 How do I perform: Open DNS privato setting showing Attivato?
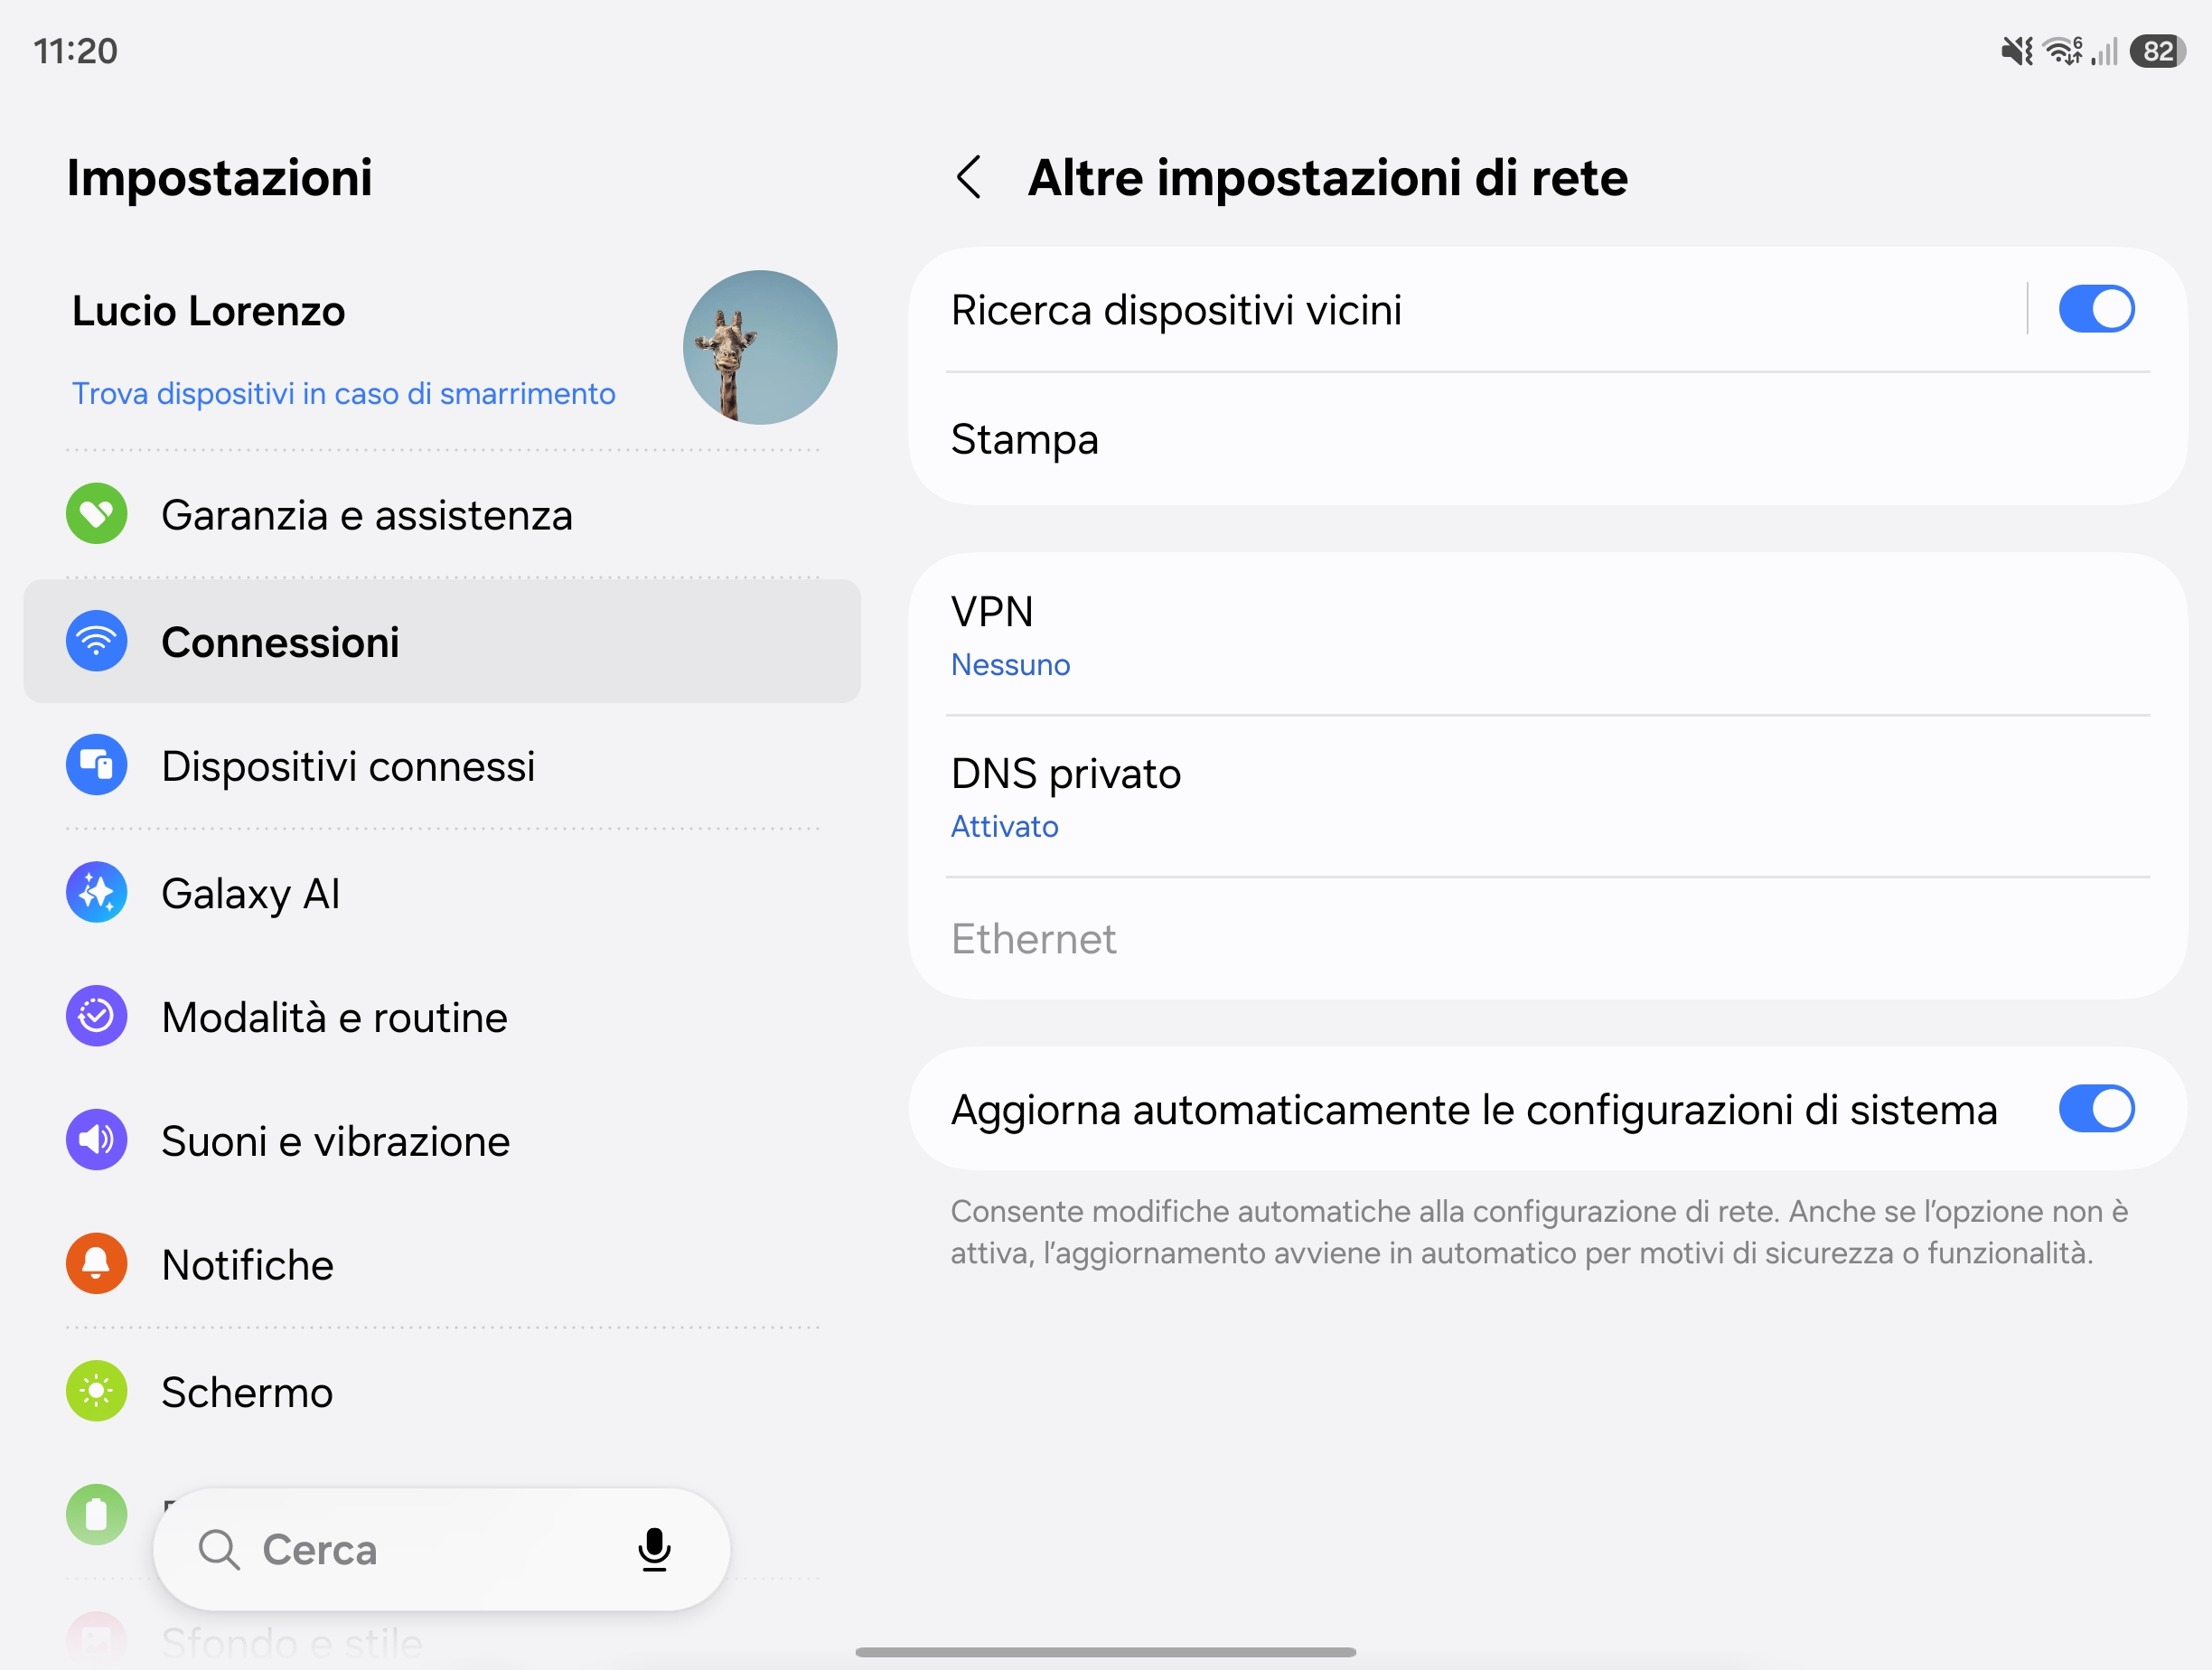click(x=1547, y=797)
